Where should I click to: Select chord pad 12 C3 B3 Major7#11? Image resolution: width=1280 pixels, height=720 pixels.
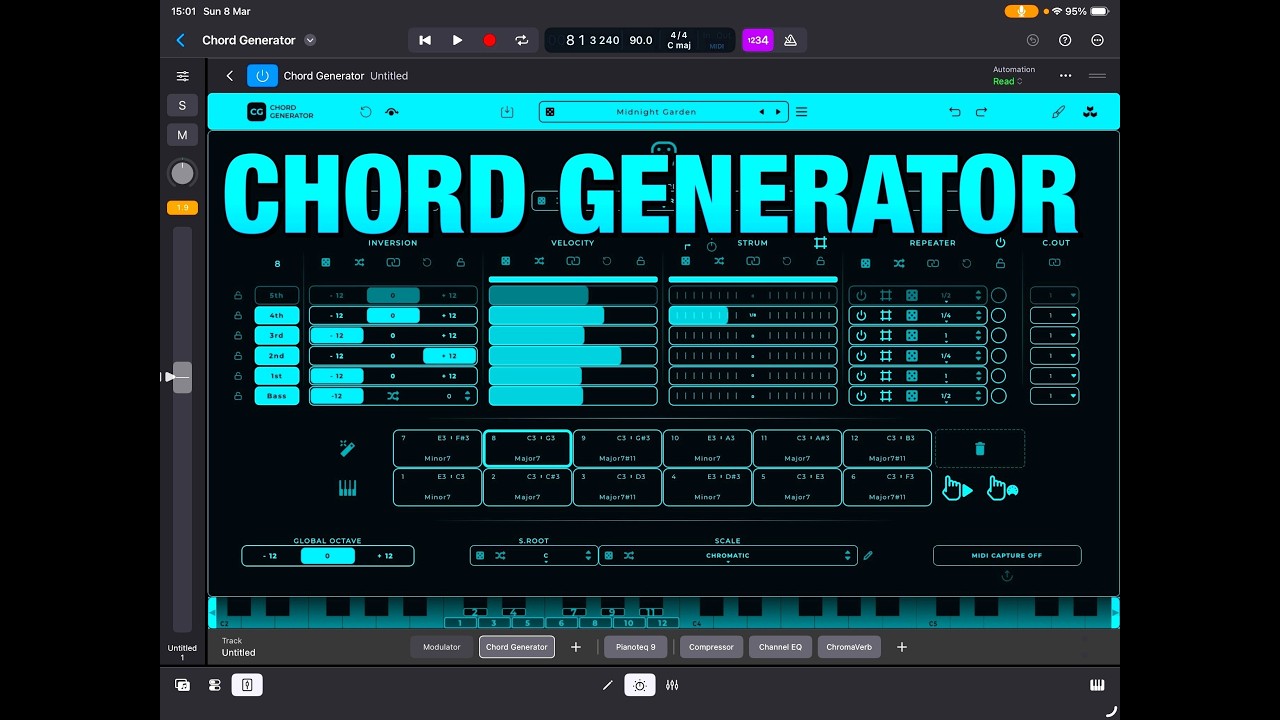(887, 448)
